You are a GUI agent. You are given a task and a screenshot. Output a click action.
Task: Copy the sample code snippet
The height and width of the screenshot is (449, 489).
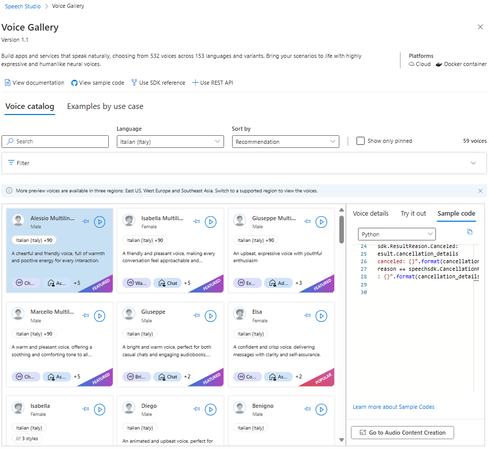(470, 232)
